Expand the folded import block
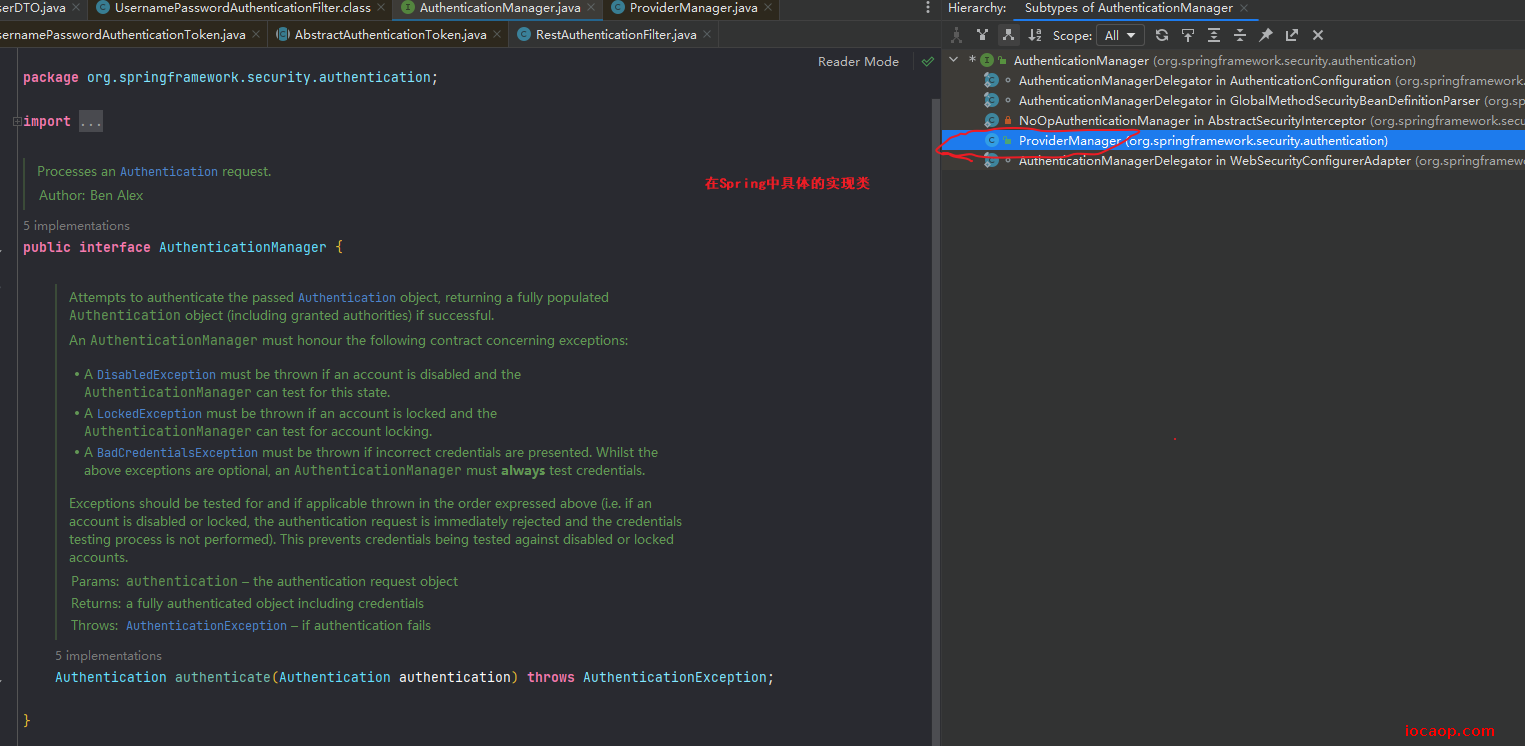 point(16,121)
